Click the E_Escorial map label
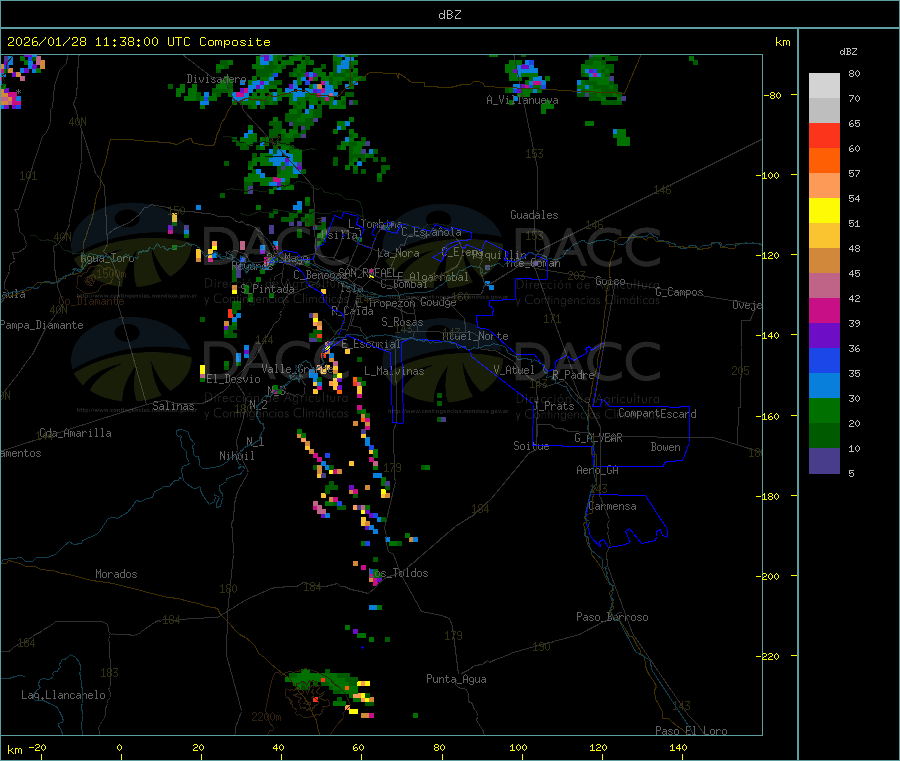Screen dimensions: 900x761 [370, 344]
